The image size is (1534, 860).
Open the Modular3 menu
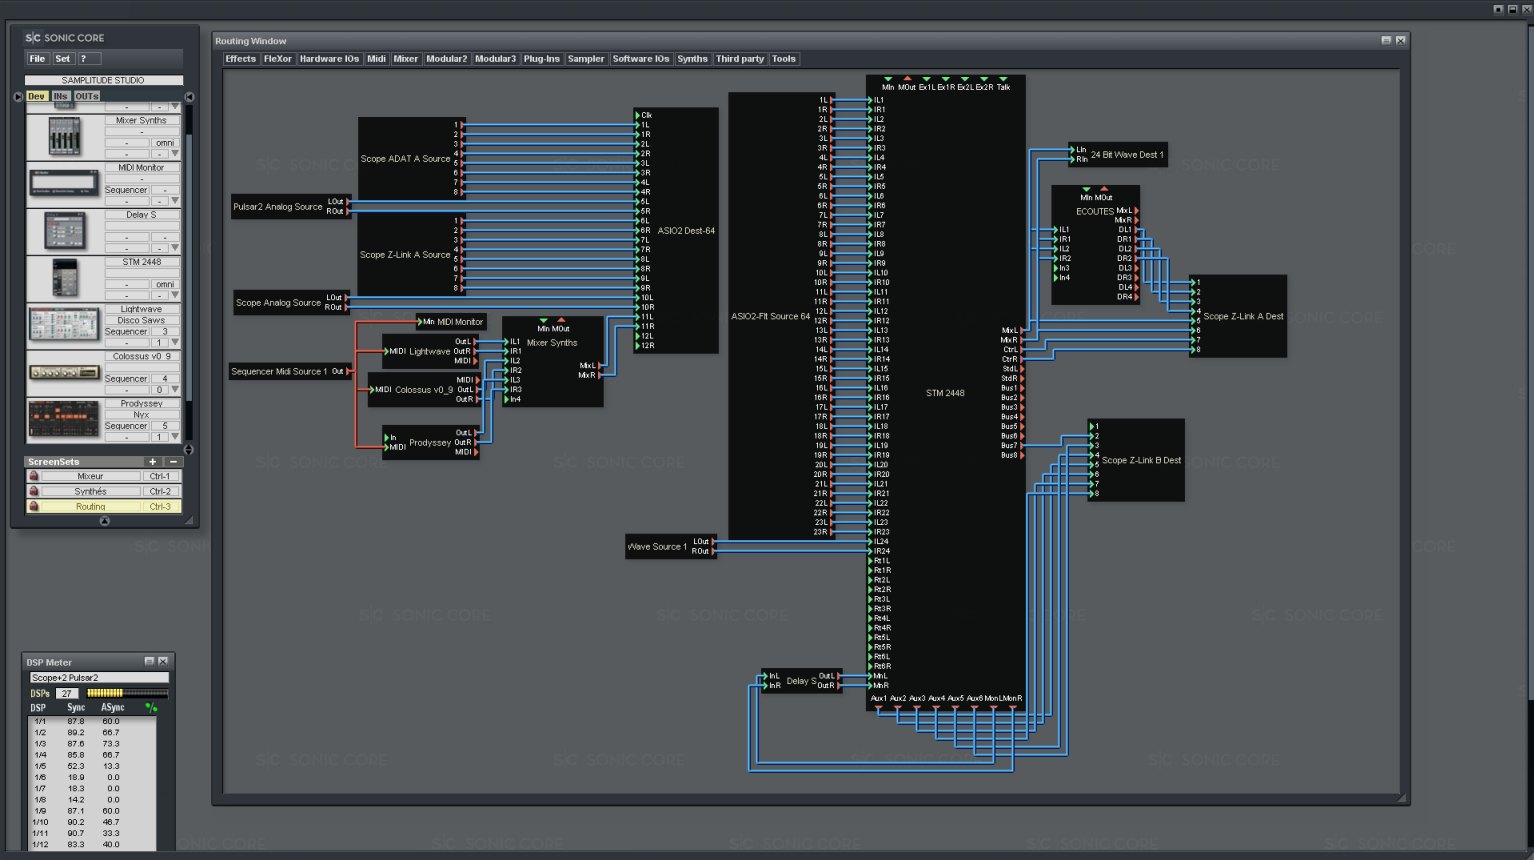click(495, 59)
